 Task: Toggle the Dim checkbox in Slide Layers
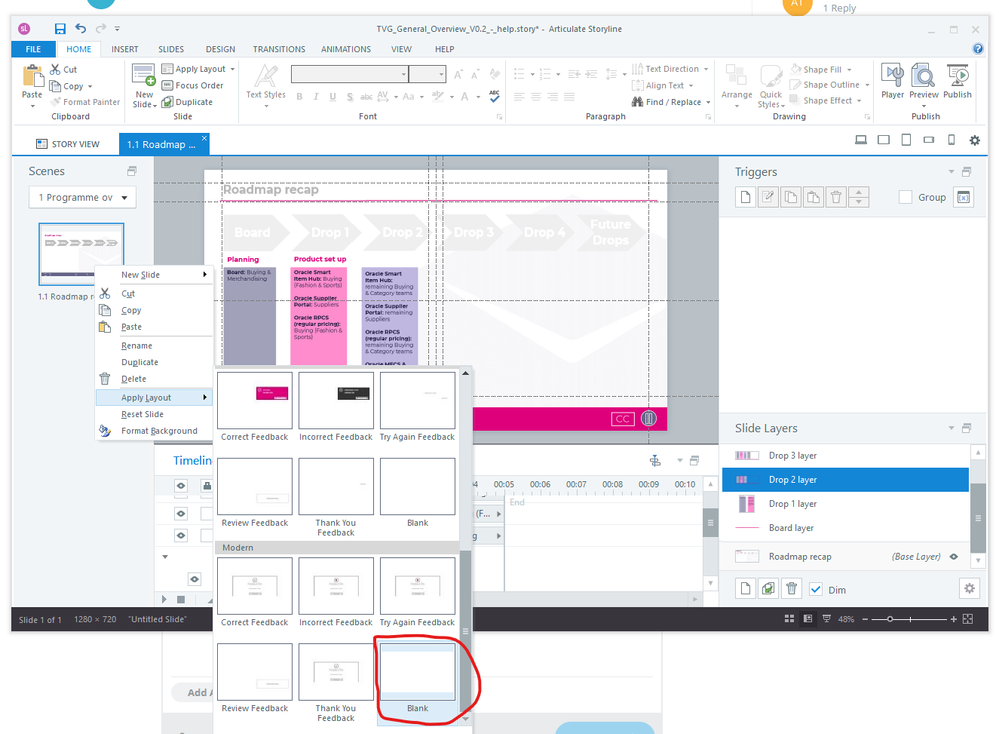coord(816,590)
